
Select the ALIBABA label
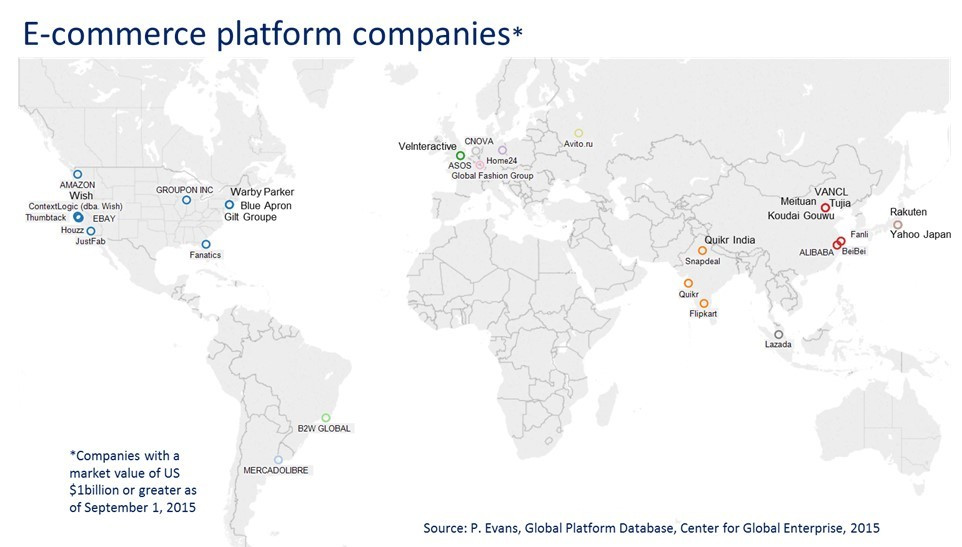(x=816, y=253)
